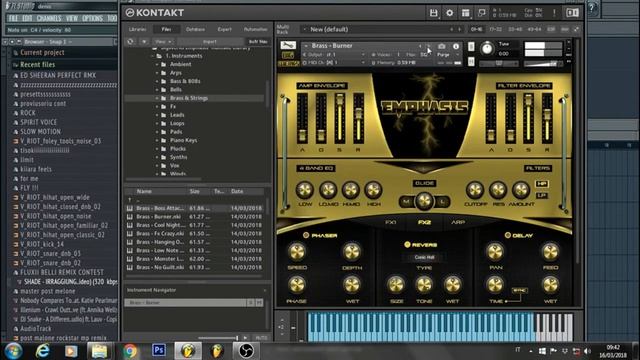640x360 pixels.
Task: Toggle the M glide mode button
Action: (x=406, y=201)
